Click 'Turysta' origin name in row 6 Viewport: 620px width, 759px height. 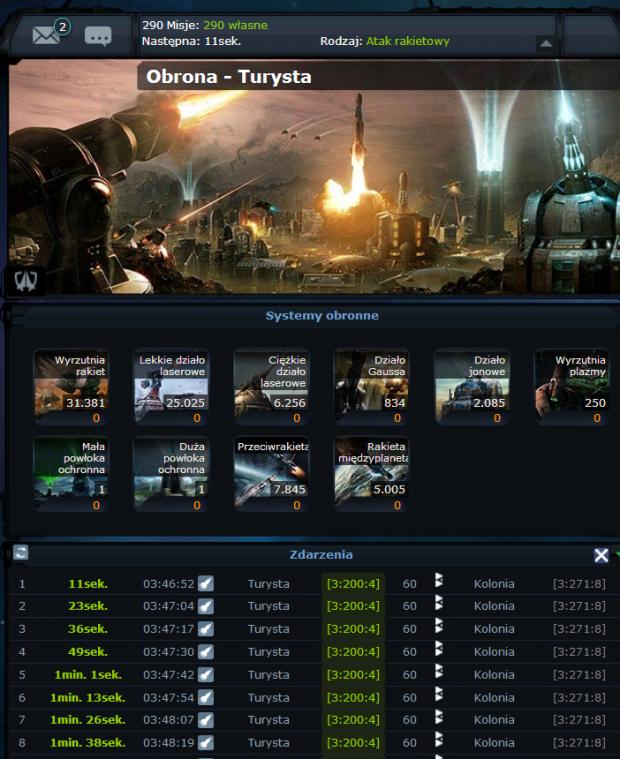(x=269, y=698)
